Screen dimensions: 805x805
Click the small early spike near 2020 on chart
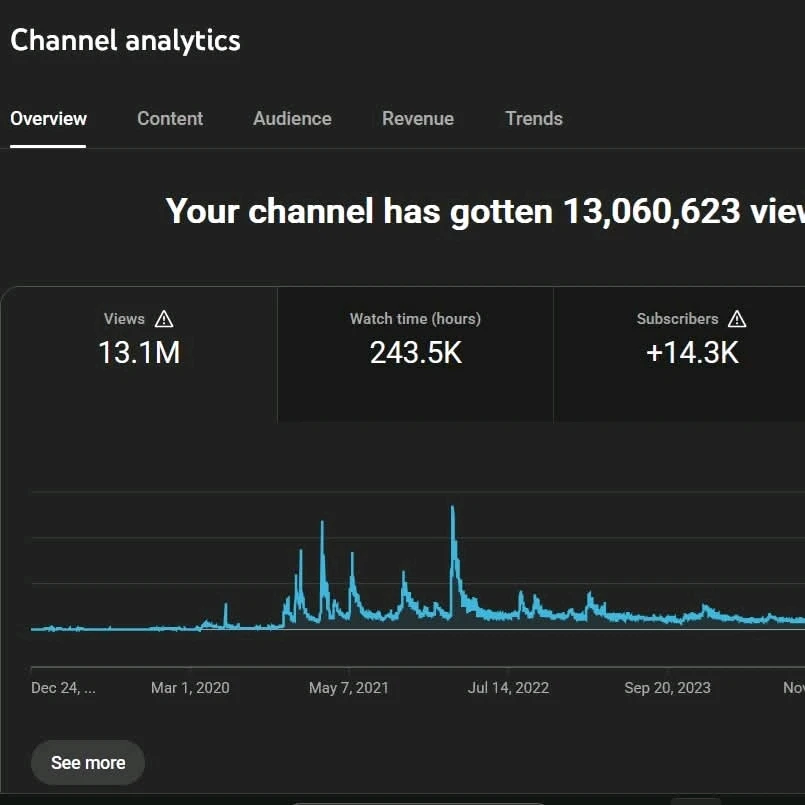226,607
